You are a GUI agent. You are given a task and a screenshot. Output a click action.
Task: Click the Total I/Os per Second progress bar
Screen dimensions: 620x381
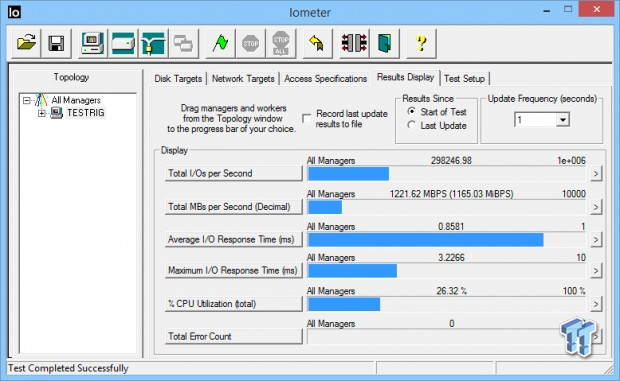click(x=446, y=174)
